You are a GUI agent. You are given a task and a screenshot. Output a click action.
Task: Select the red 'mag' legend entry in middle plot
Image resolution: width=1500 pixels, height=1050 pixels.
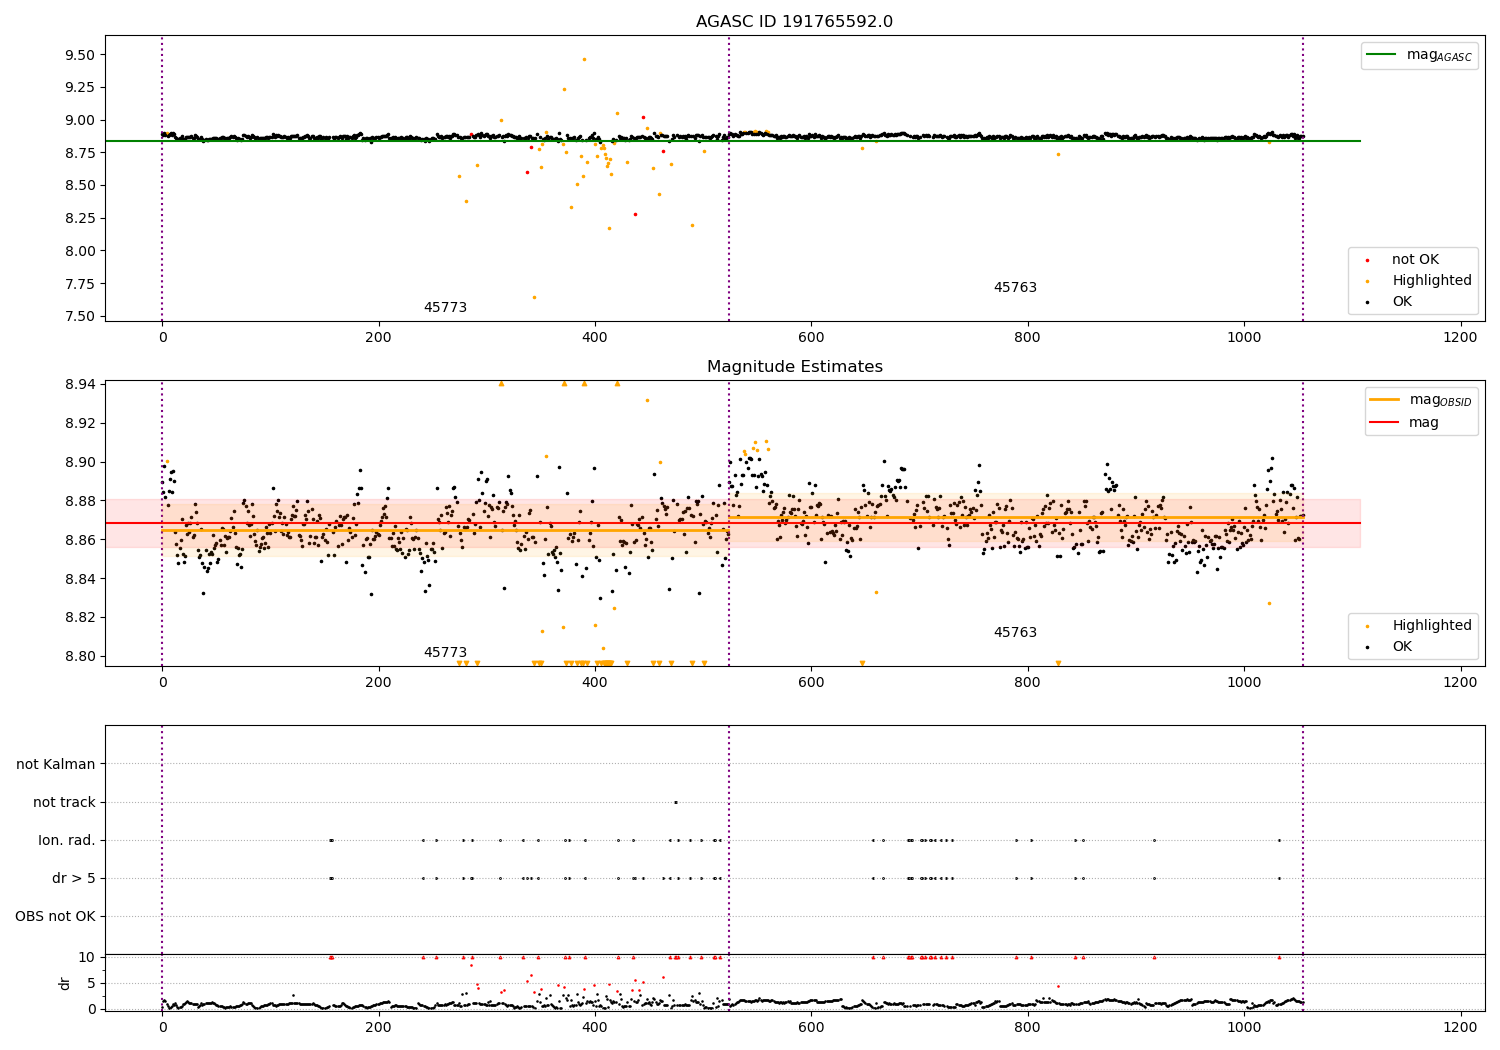pyautogui.click(x=1404, y=423)
